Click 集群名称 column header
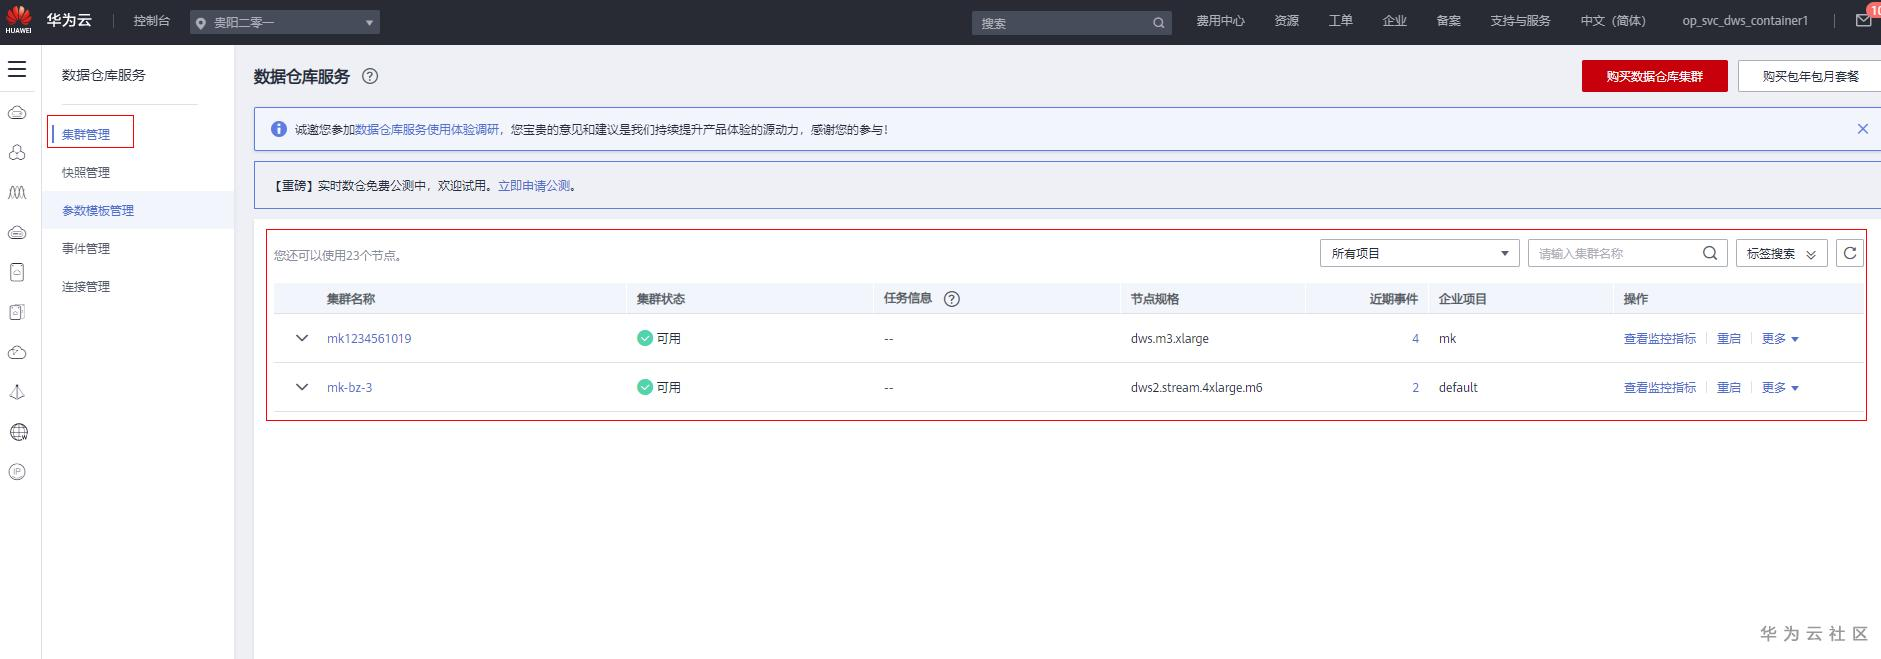 pyautogui.click(x=351, y=299)
